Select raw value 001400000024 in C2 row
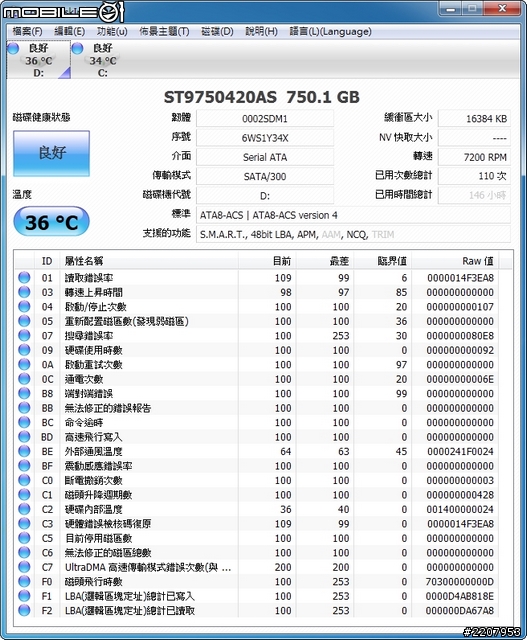This screenshot has height=640, width=527. (460, 509)
